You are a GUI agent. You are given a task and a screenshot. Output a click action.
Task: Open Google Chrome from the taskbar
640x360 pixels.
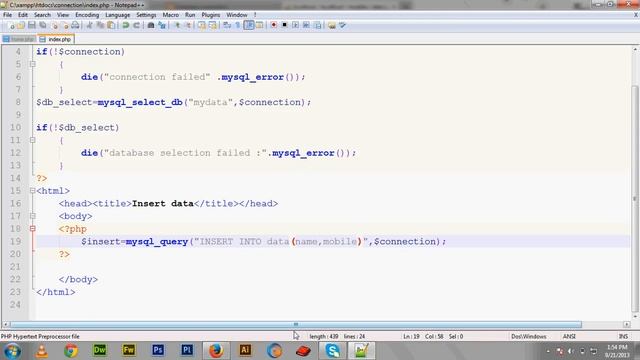coord(71,351)
